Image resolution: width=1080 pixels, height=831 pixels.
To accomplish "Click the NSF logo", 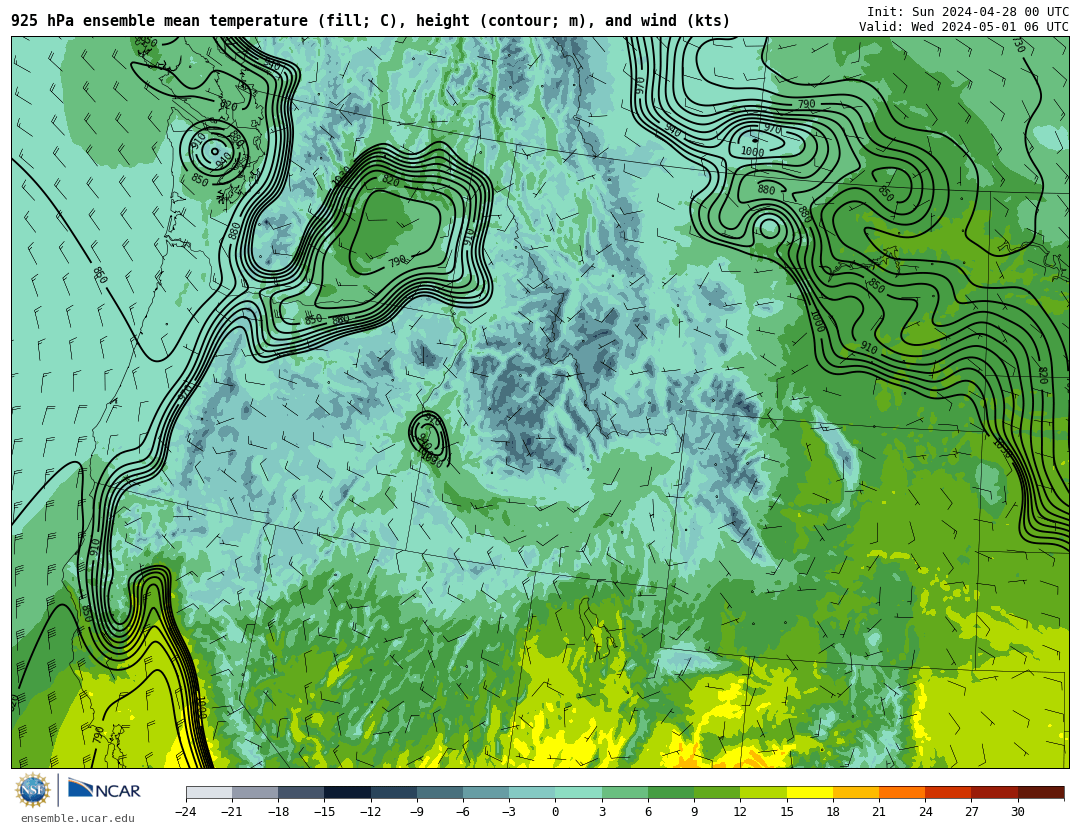I will (x=33, y=790).
